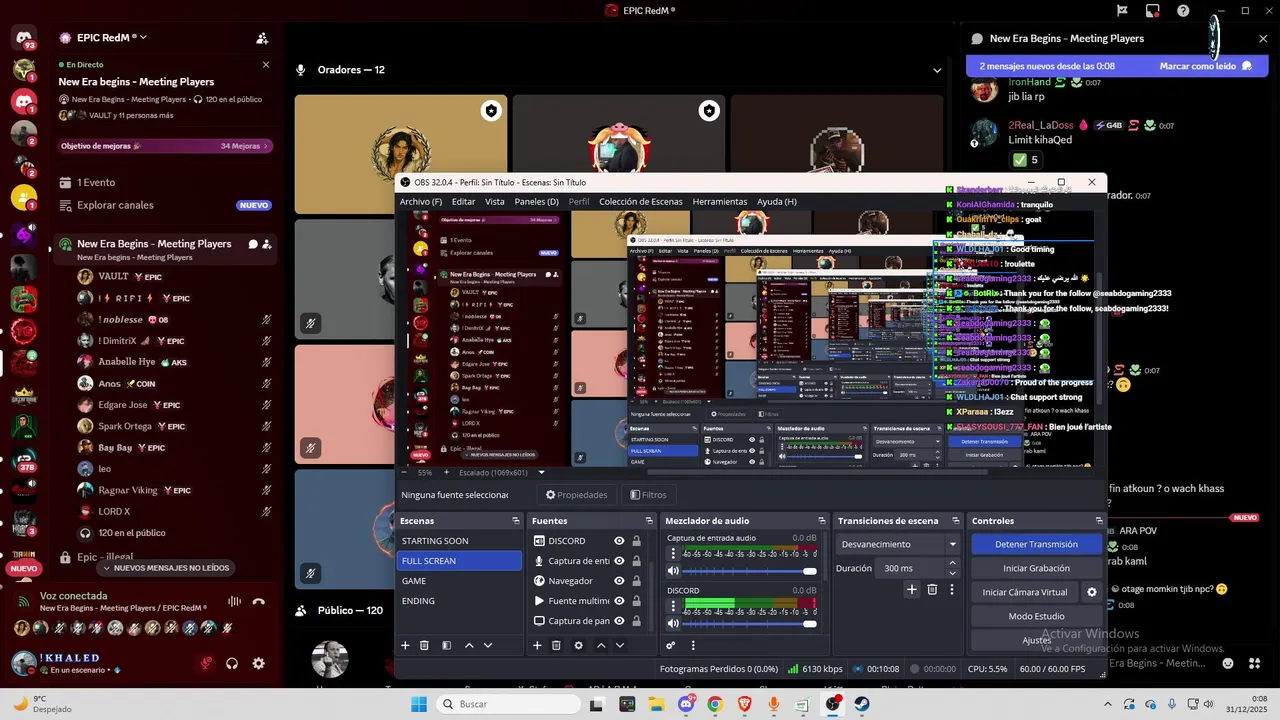This screenshot has width=1280, height=720.
Task: Pop out the Escenas dock
Action: (516, 521)
